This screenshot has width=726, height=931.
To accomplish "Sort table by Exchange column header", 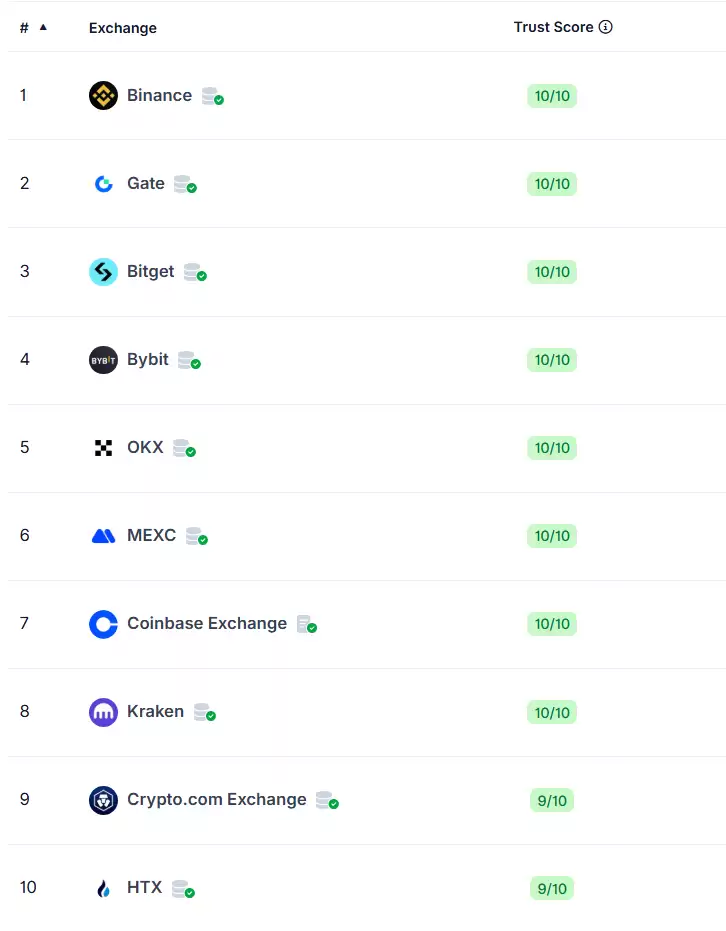I will coord(122,28).
